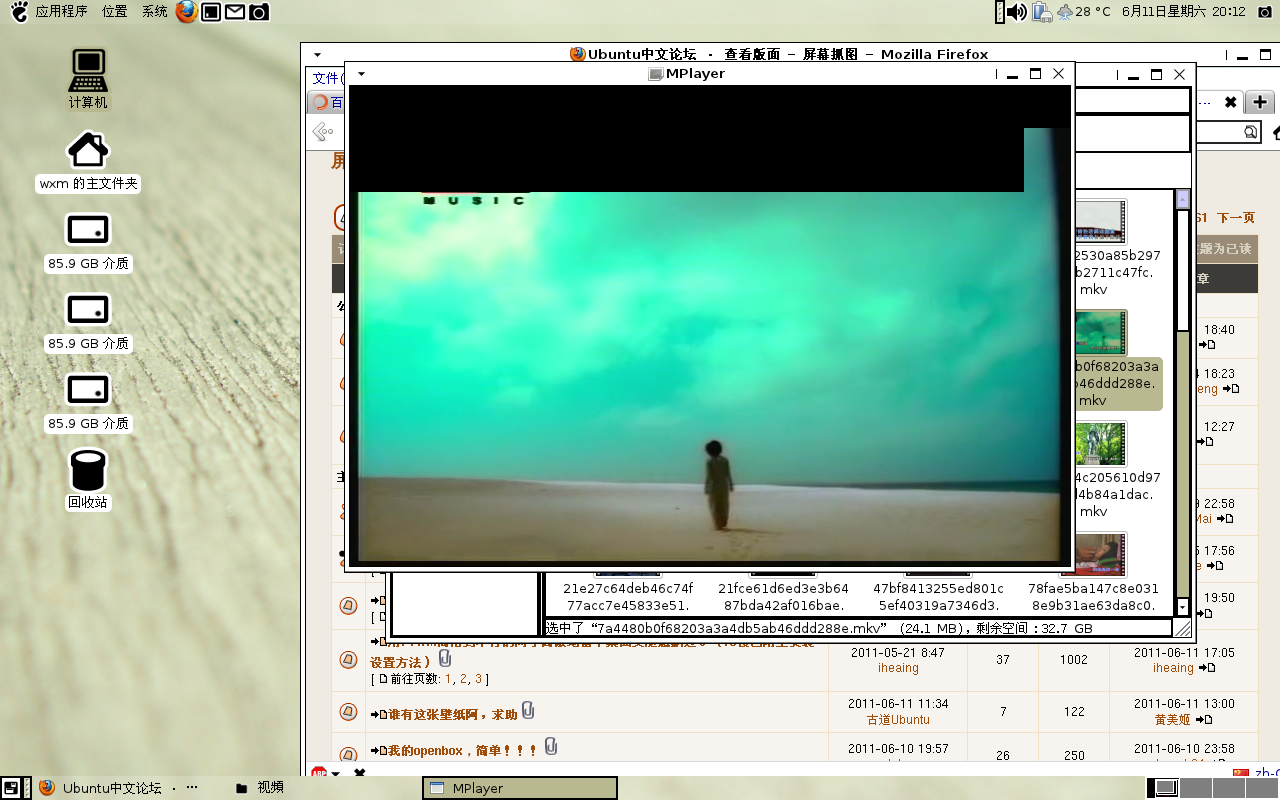Select file 47bf8413255ed801c in file manager
Viewport: 1280px width, 800px height.
click(x=938, y=597)
